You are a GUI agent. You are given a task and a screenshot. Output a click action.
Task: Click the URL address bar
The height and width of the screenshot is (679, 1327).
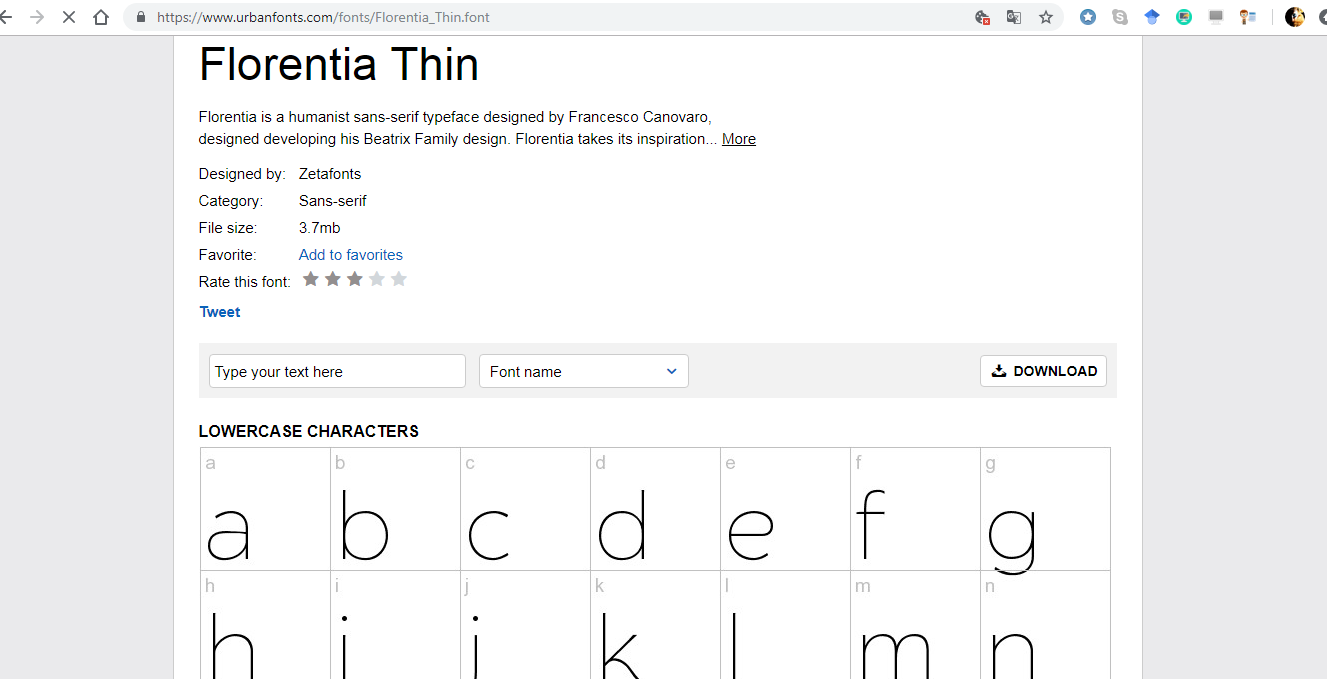coord(560,17)
